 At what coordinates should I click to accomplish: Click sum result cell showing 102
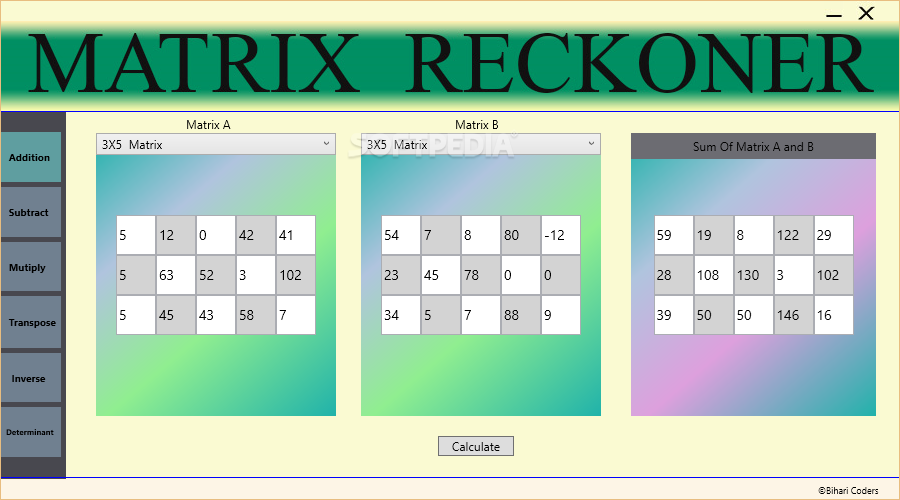click(833, 275)
